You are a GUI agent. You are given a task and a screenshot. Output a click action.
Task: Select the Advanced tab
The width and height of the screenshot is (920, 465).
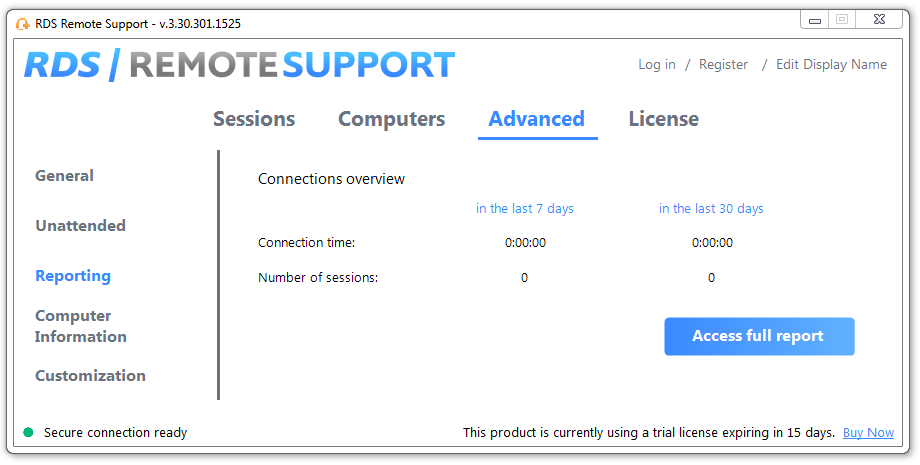537,119
